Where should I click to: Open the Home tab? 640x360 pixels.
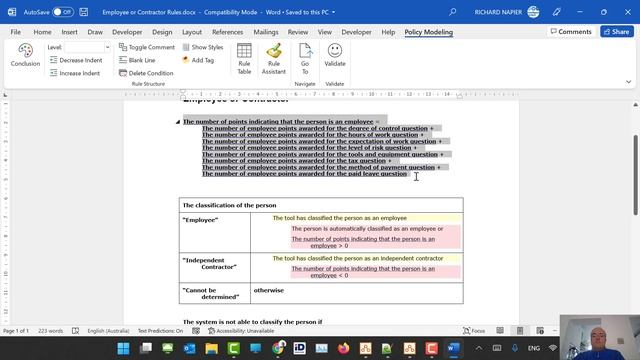42,32
